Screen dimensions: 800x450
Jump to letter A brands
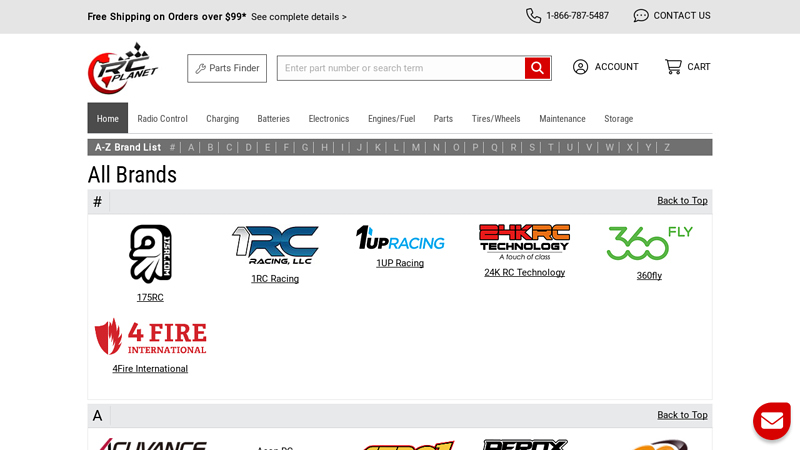pyautogui.click(x=191, y=147)
